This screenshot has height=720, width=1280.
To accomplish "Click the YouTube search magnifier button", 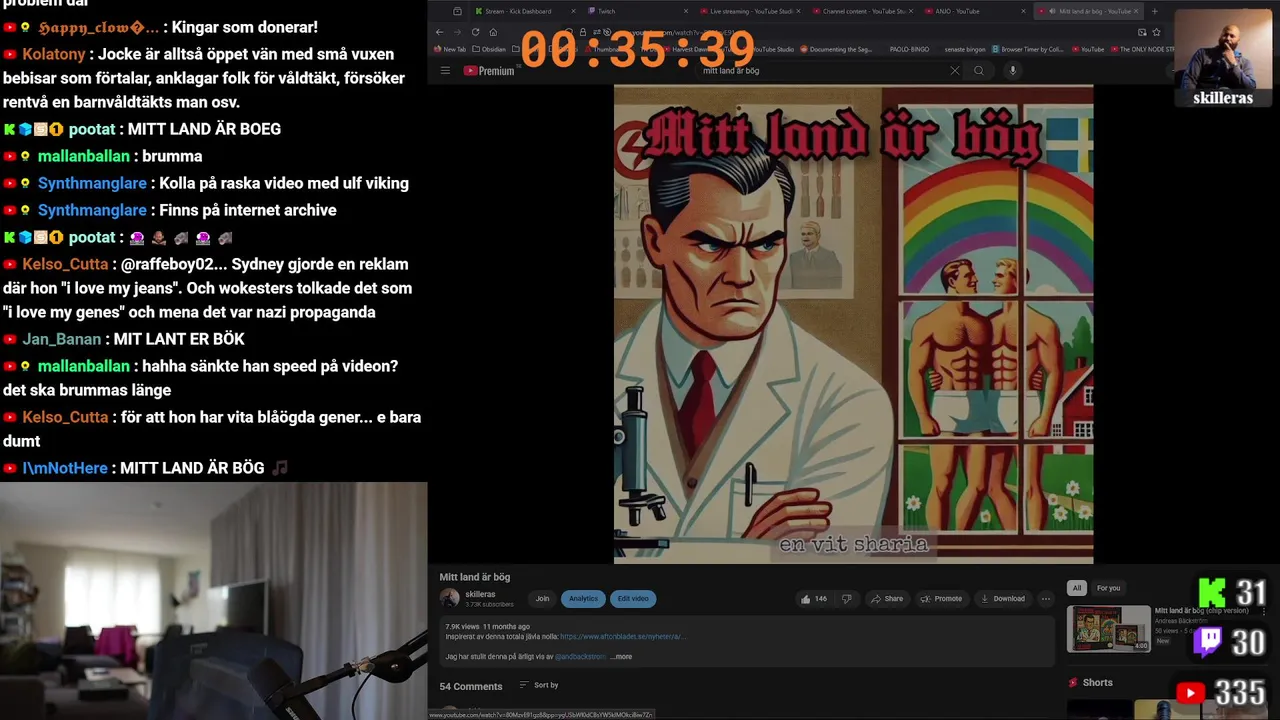I will pyautogui.click(x=979, y=70).
